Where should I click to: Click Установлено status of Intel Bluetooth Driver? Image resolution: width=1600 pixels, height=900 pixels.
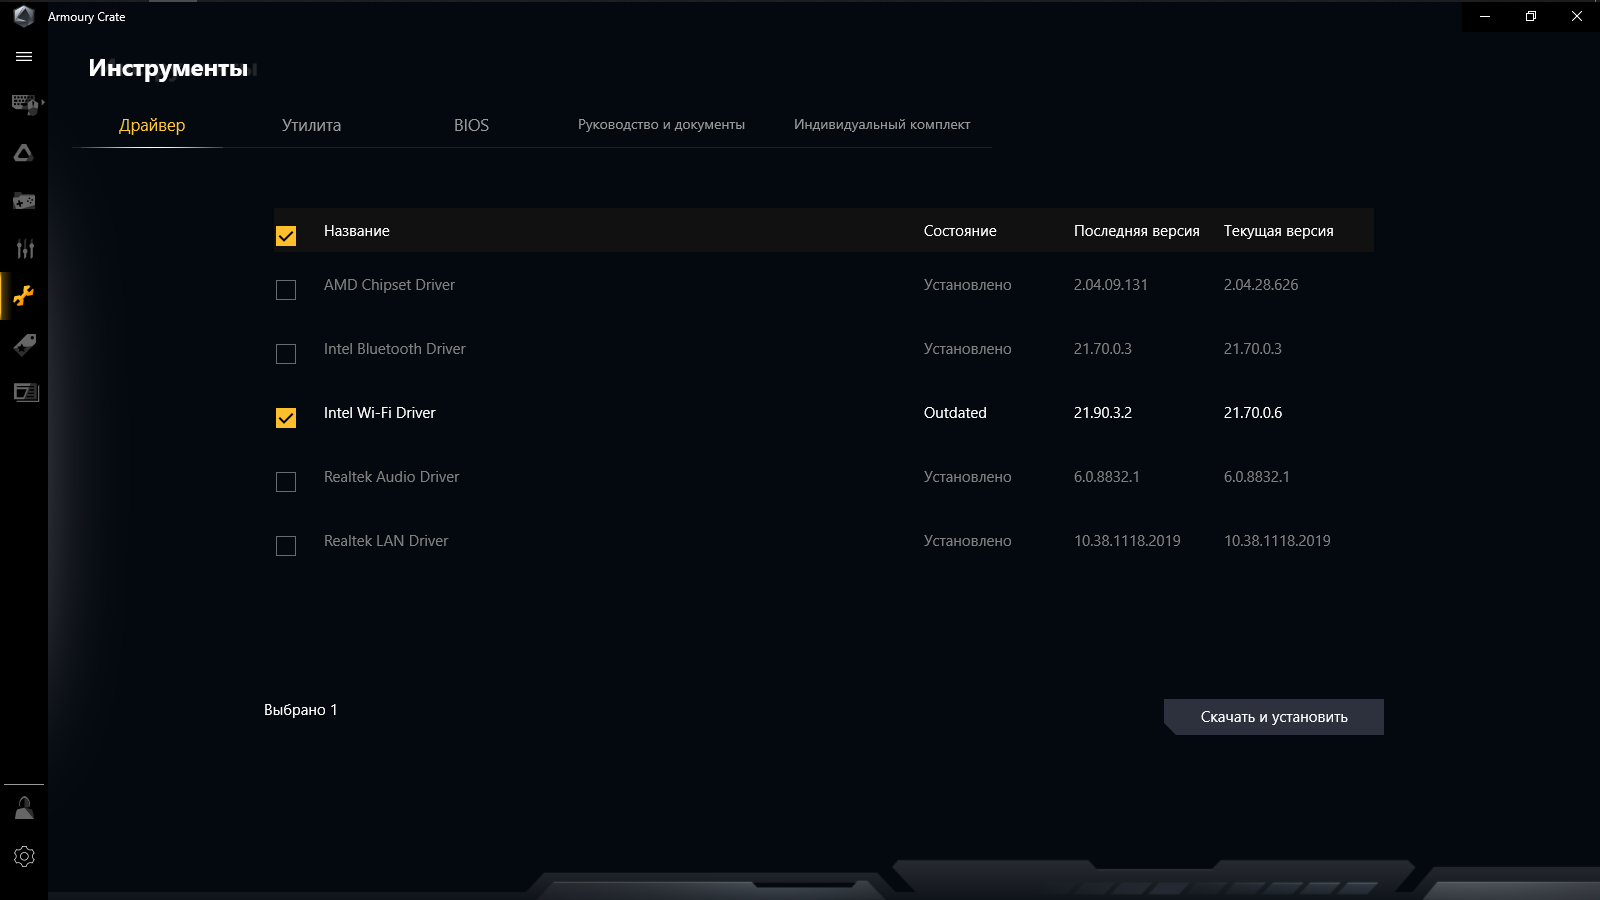click(x=968, y=349)
